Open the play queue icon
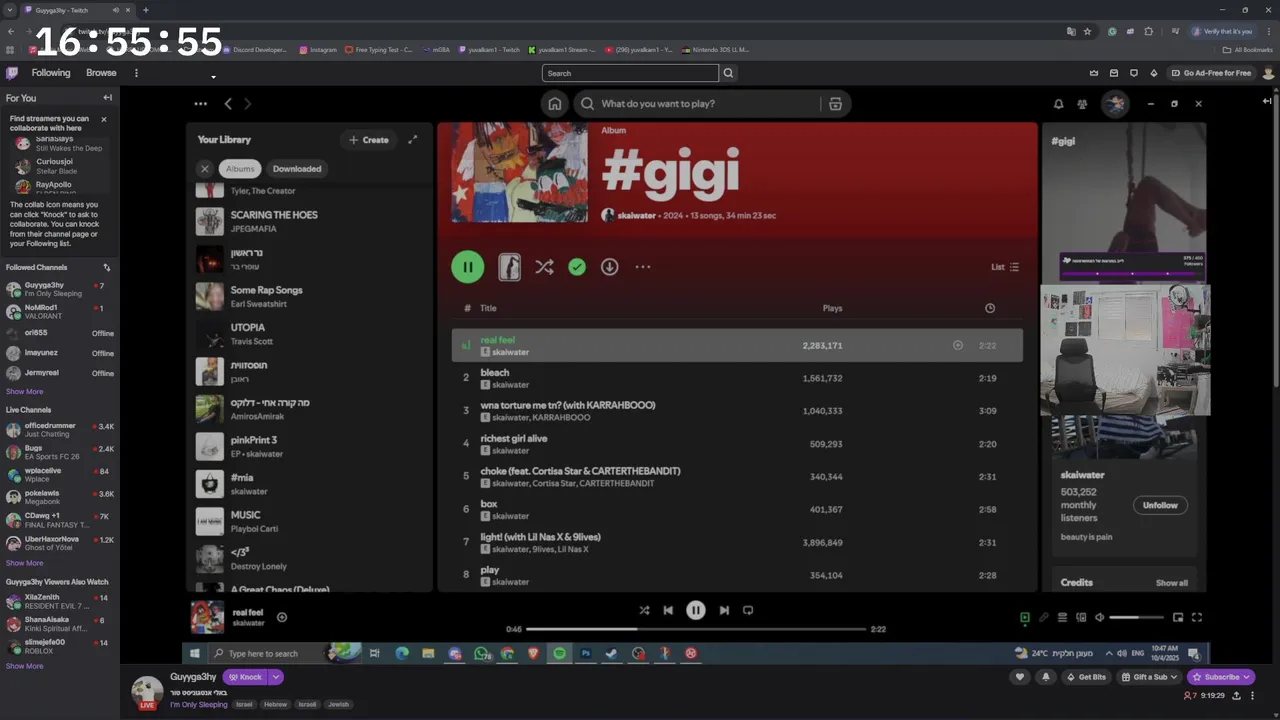The width and height of the screenshot is (1280, 720). [1063, 618]
